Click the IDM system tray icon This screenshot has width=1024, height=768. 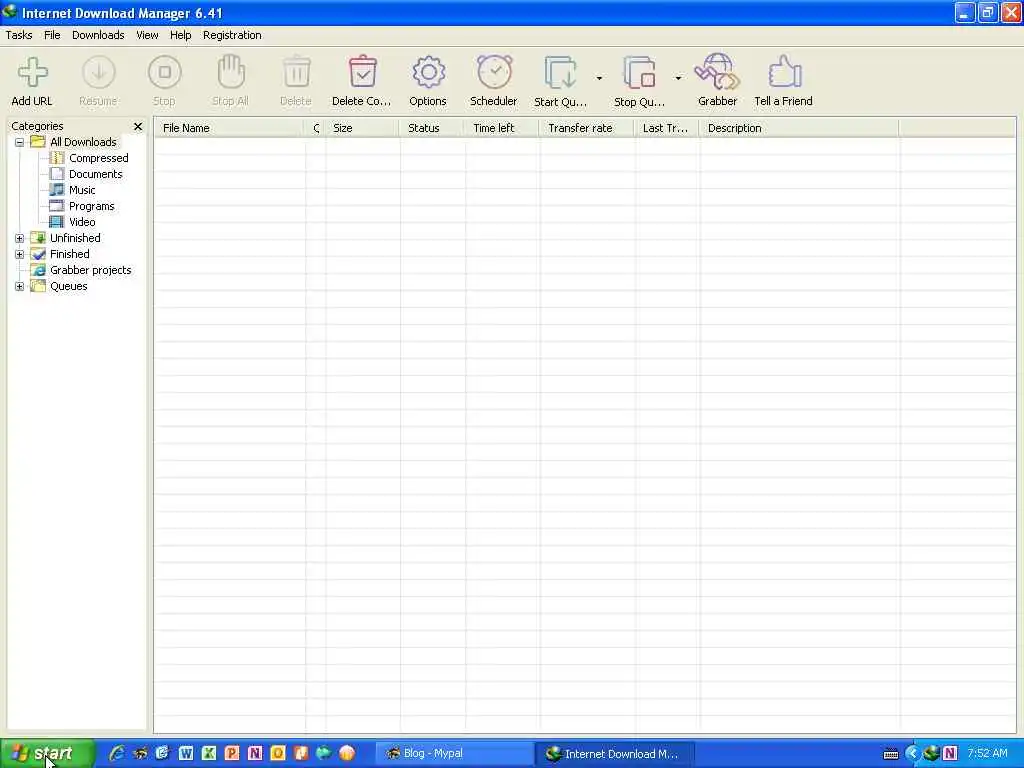click(931, 754)
